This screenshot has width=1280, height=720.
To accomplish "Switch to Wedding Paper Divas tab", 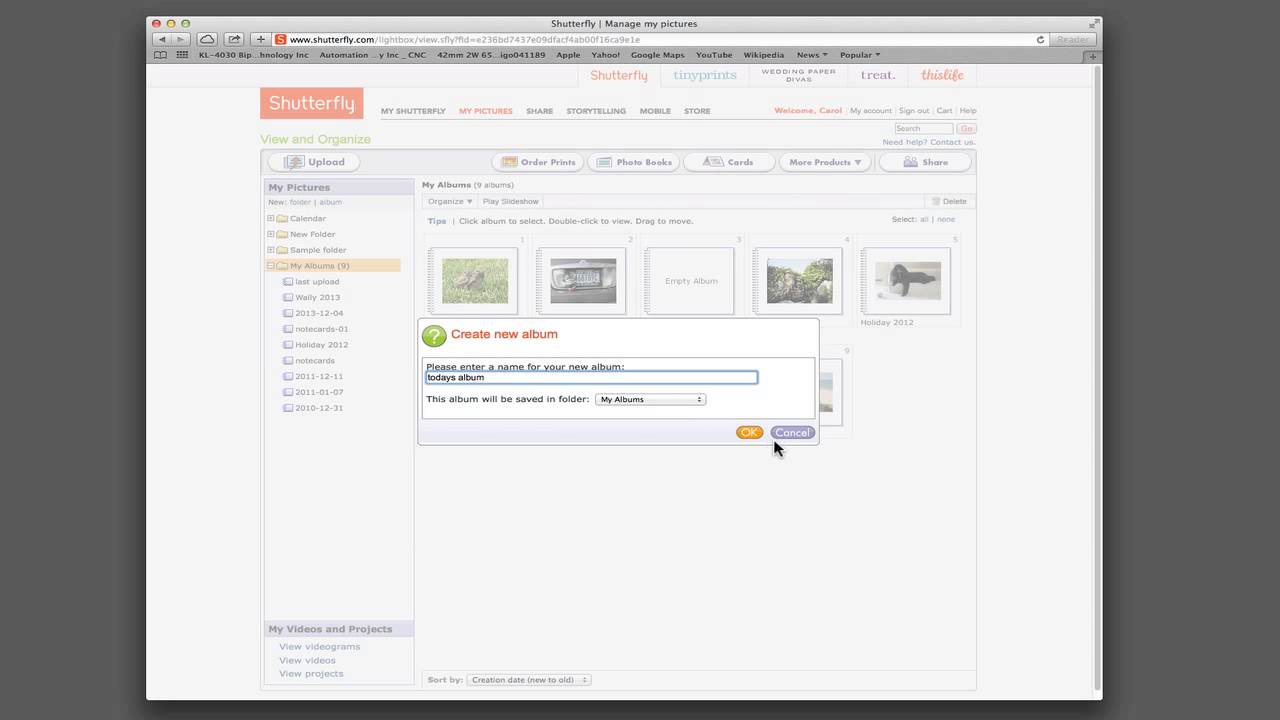I will point(798,75).
